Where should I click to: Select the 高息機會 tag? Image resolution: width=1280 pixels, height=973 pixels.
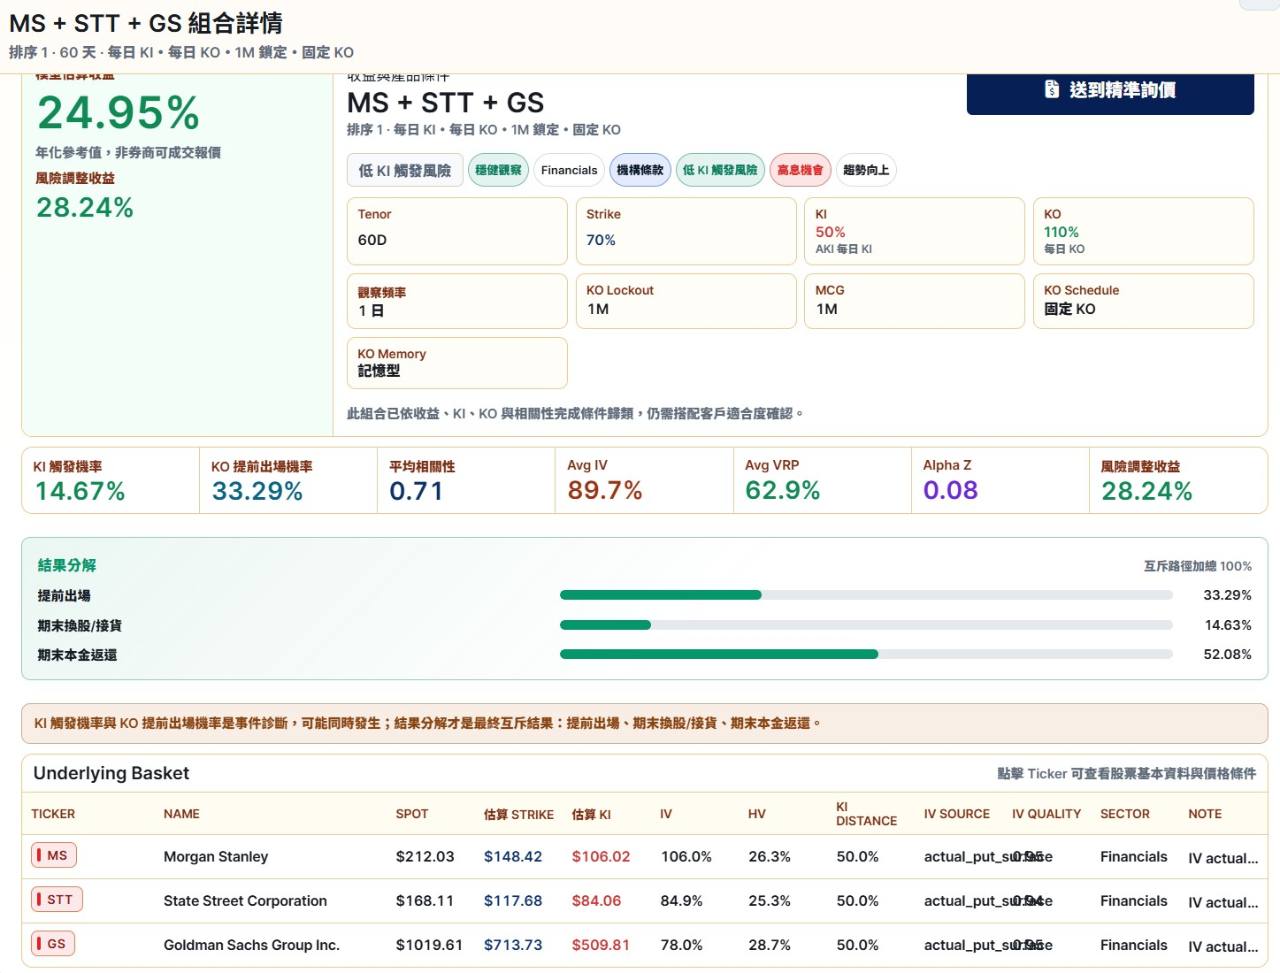coord(800,170)
